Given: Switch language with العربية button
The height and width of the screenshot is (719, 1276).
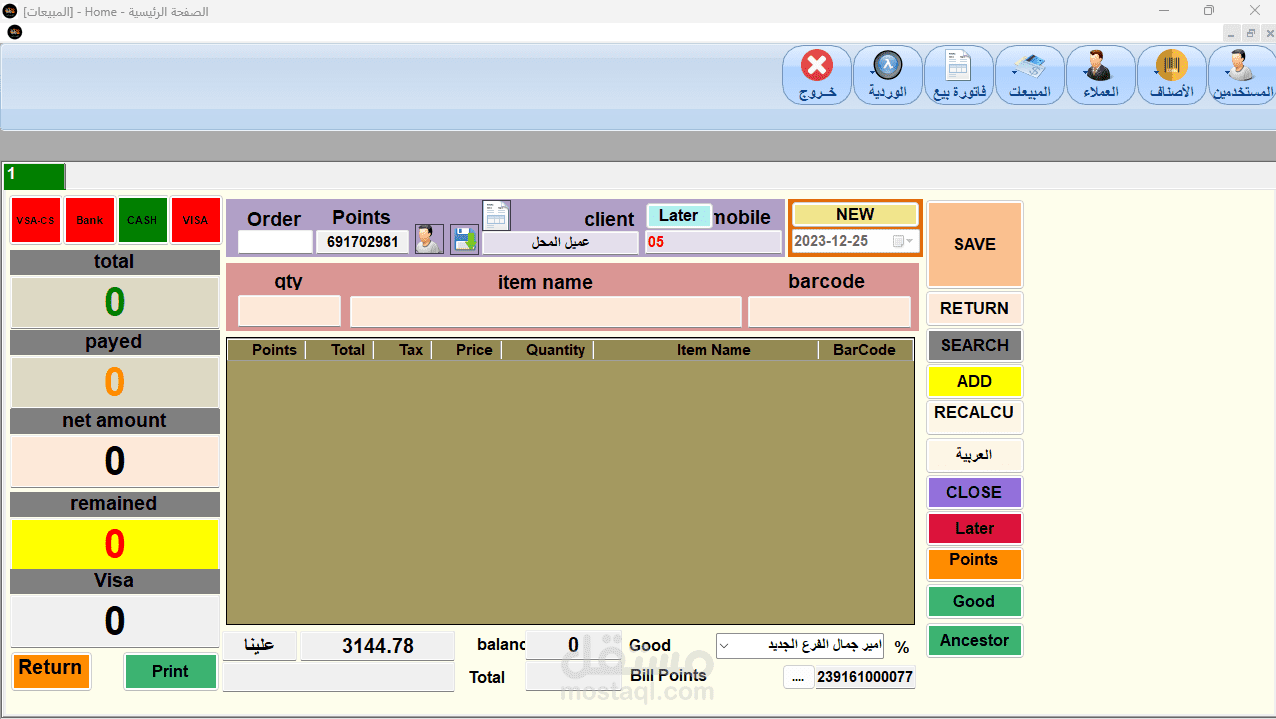Looking at the screenshot, I should (975, 455).
